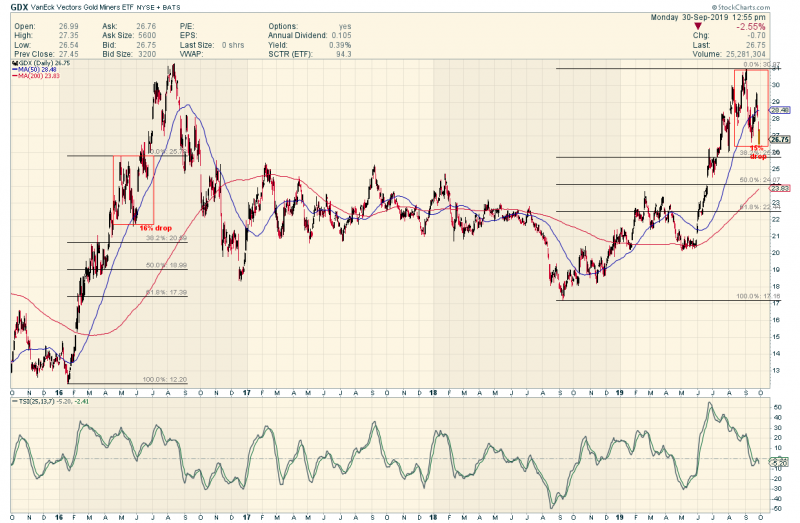The height and width of the screenshot is (523, 800).
Task: Click the 'EPS:' label
Action: click(x=188, y=35)
